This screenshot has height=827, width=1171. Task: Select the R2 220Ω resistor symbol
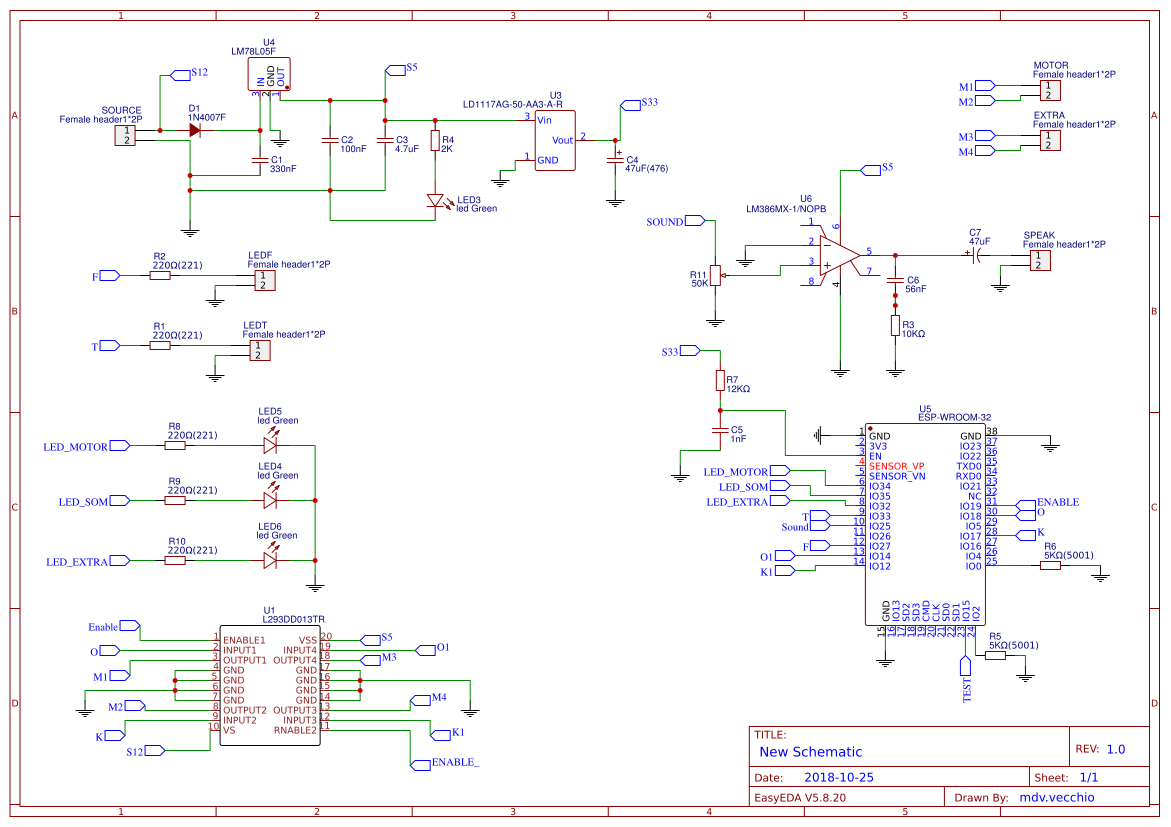160,276
